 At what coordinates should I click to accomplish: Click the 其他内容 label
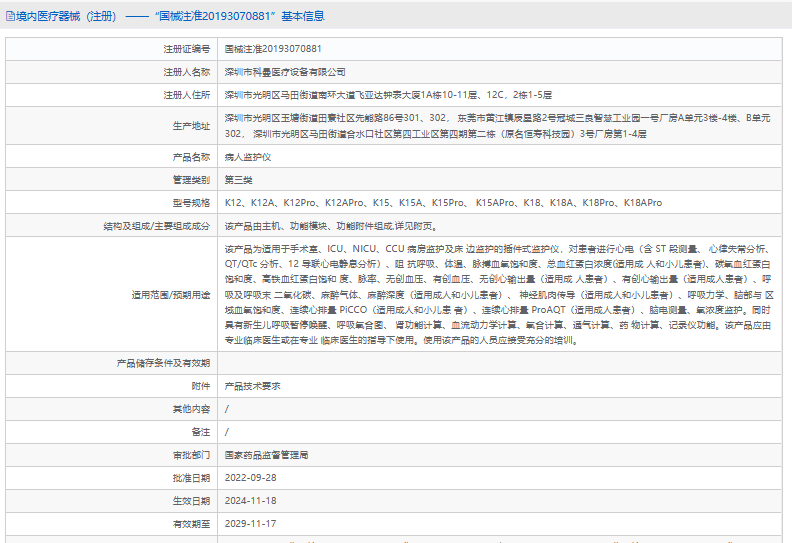pos(191,409)
